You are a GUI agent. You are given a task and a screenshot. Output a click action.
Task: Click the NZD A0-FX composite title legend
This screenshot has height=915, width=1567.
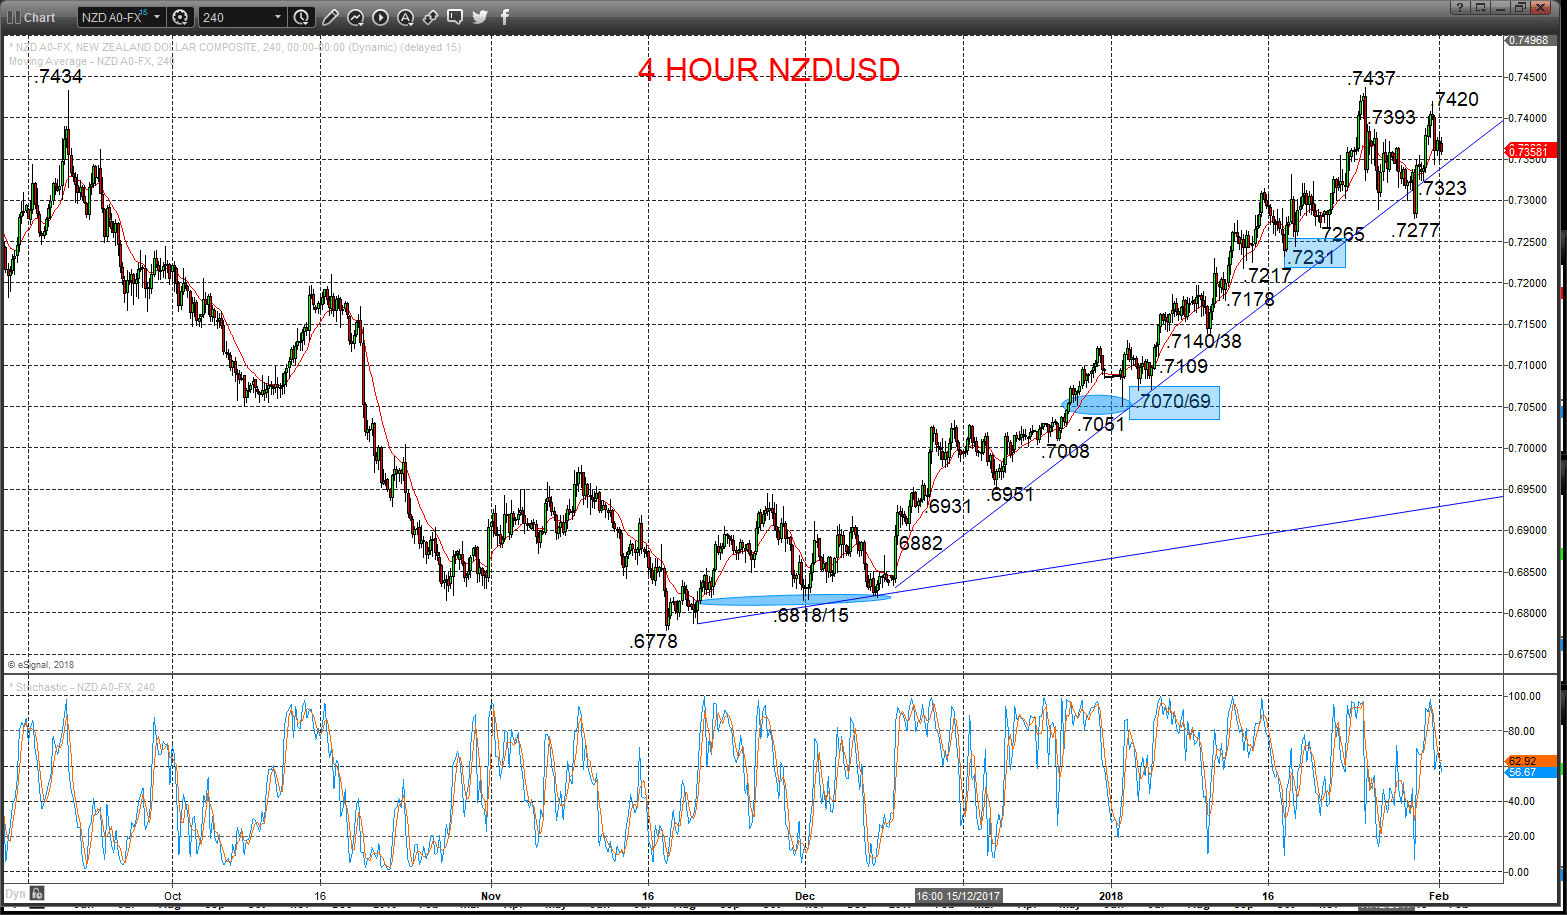[x=235, y=47]
